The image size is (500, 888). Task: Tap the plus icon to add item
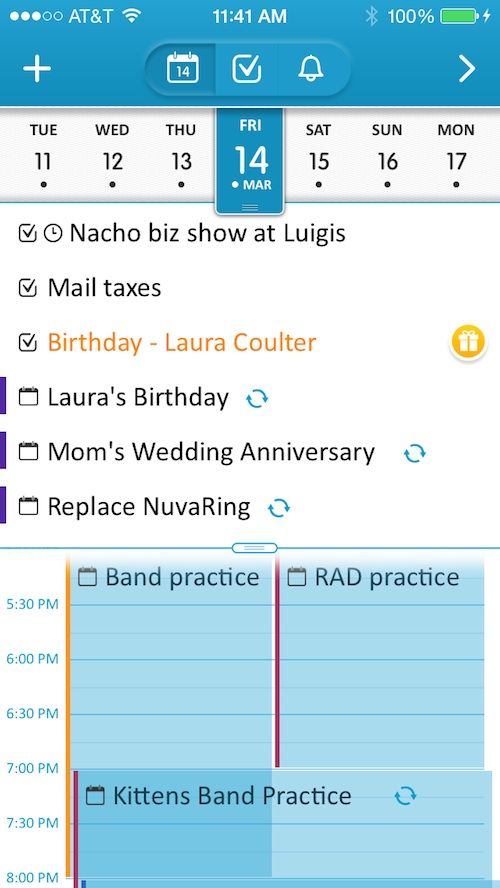click(x=37, y=69)
